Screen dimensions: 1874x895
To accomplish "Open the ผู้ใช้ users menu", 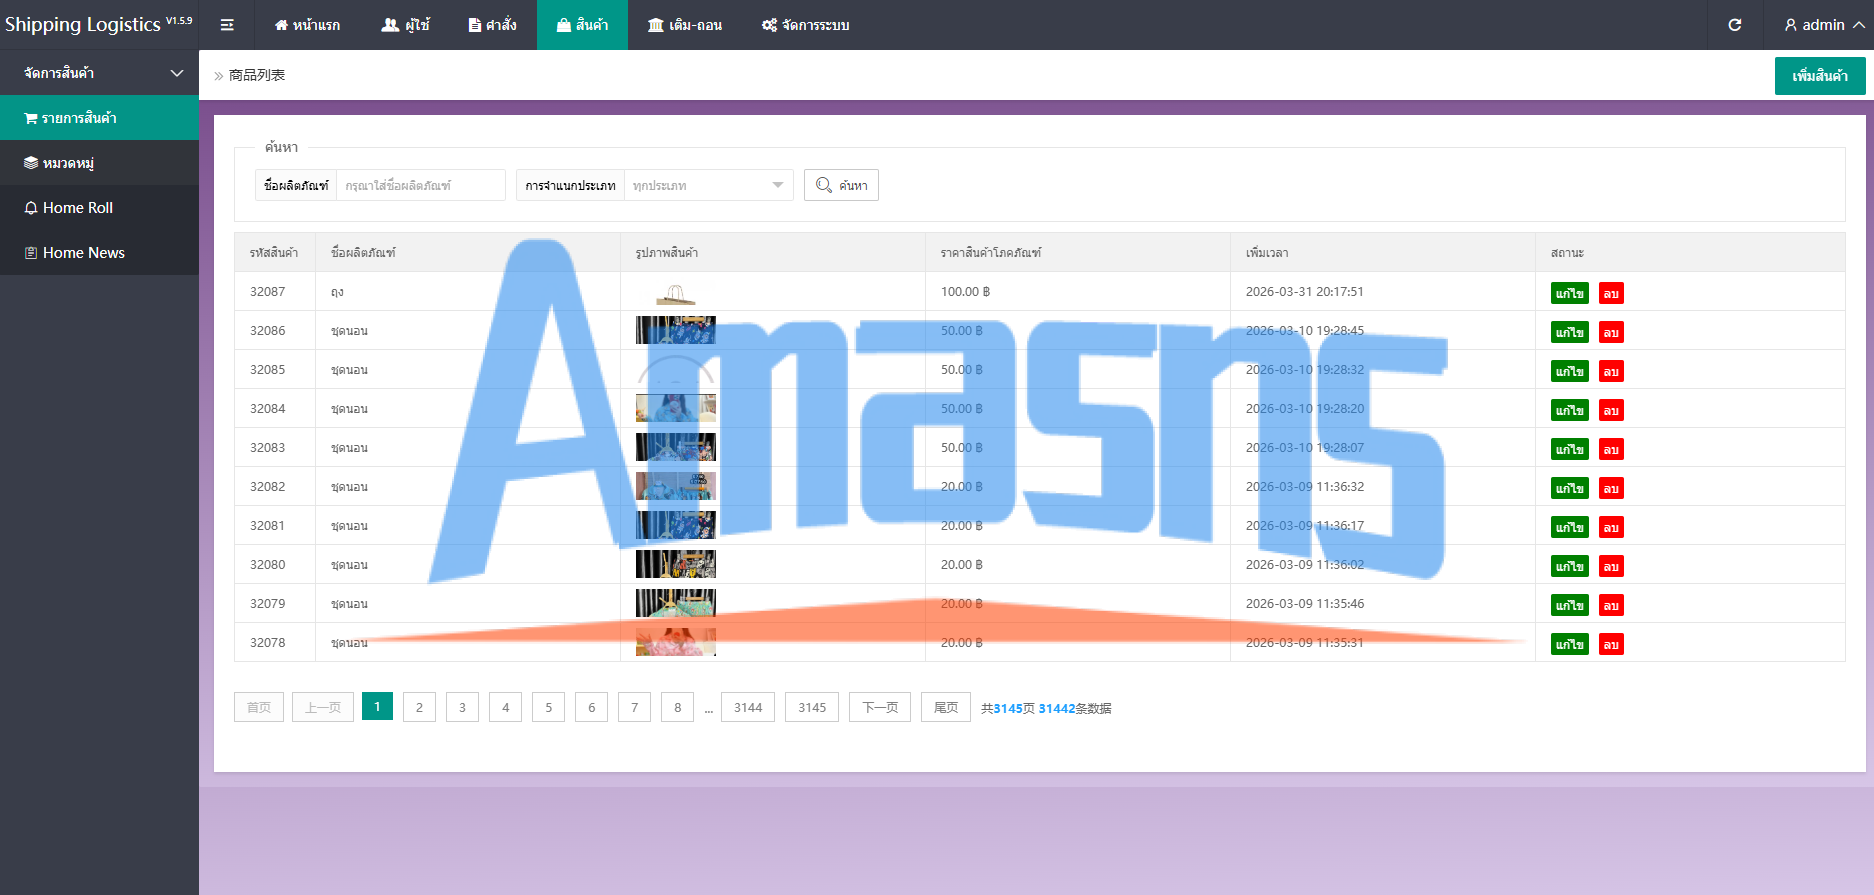I will pos(405,25).
